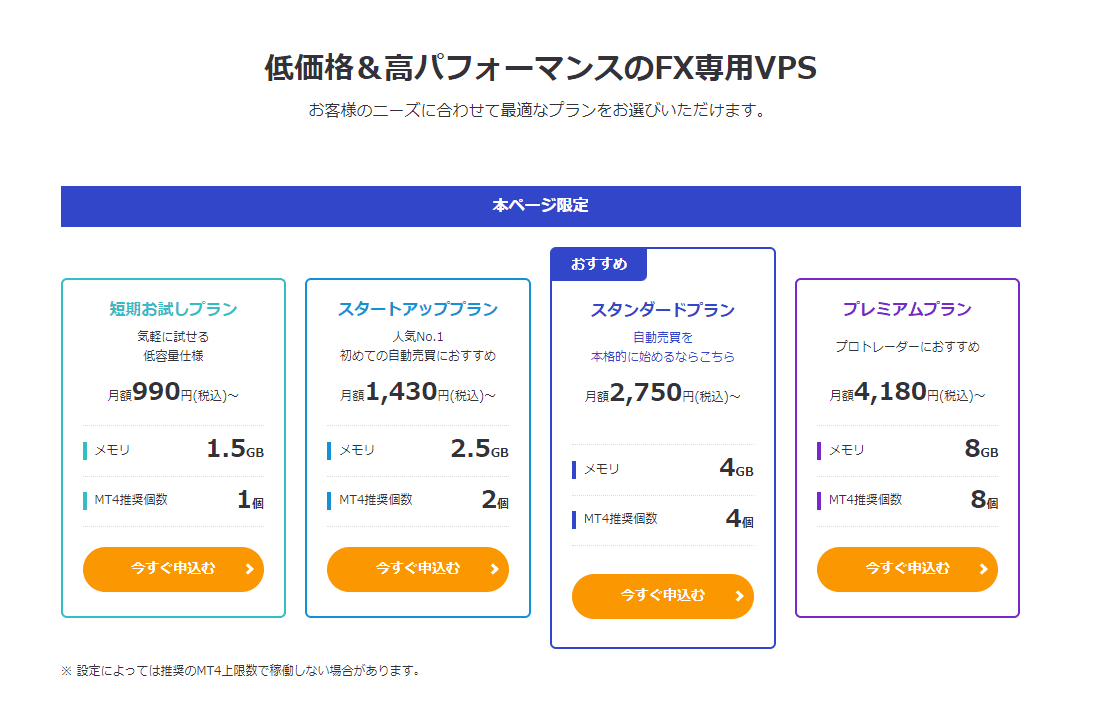The image size is (1107, 723).
Task: Click the 8GB memory row in プレミアムプラン
Action: [907, 450]
